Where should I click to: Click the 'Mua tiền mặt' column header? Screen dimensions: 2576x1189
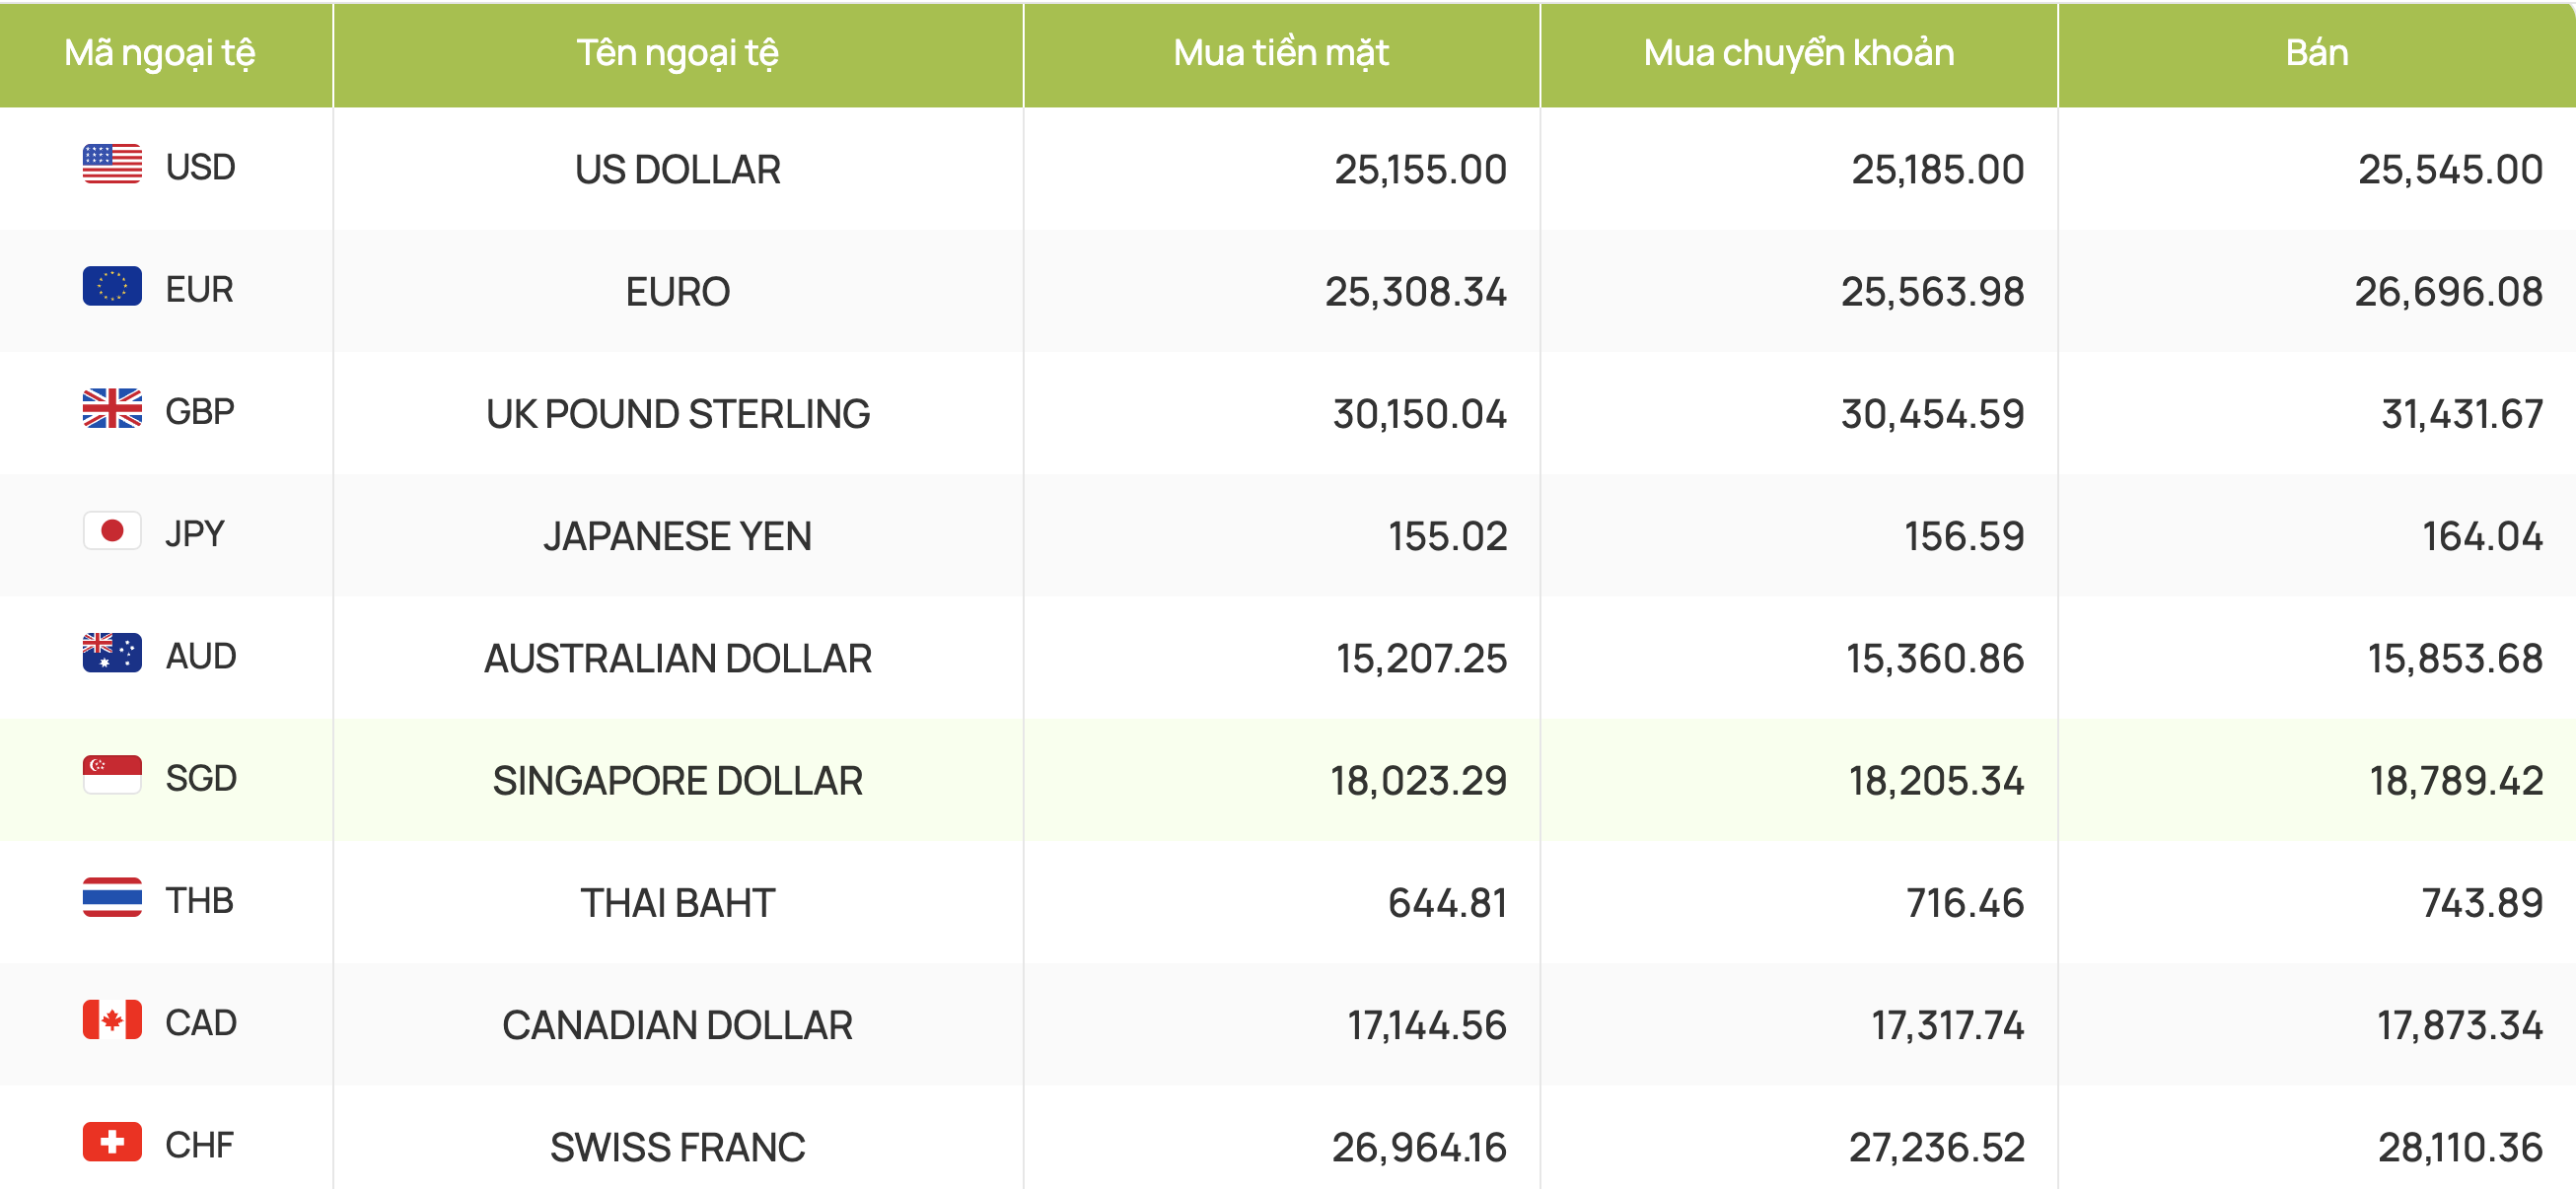pyautogui.click(x=1281, y=53)
